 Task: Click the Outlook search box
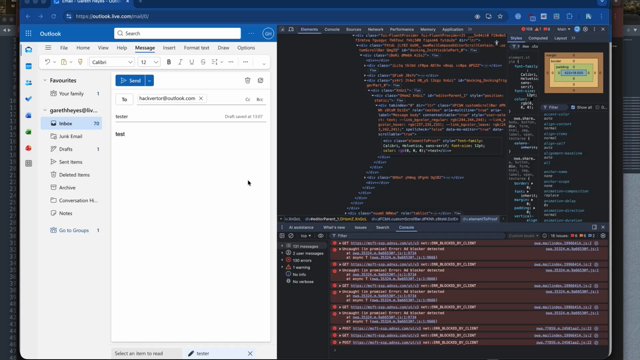178,33
